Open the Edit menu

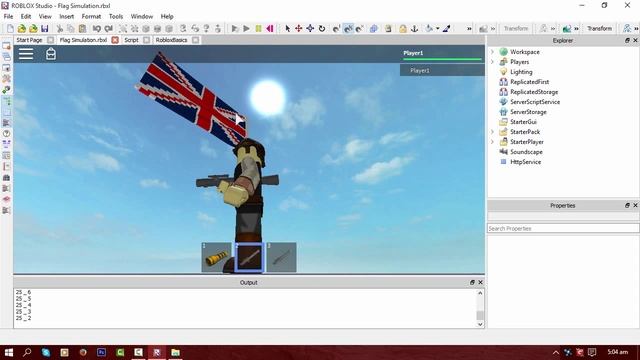coord(26,16)
